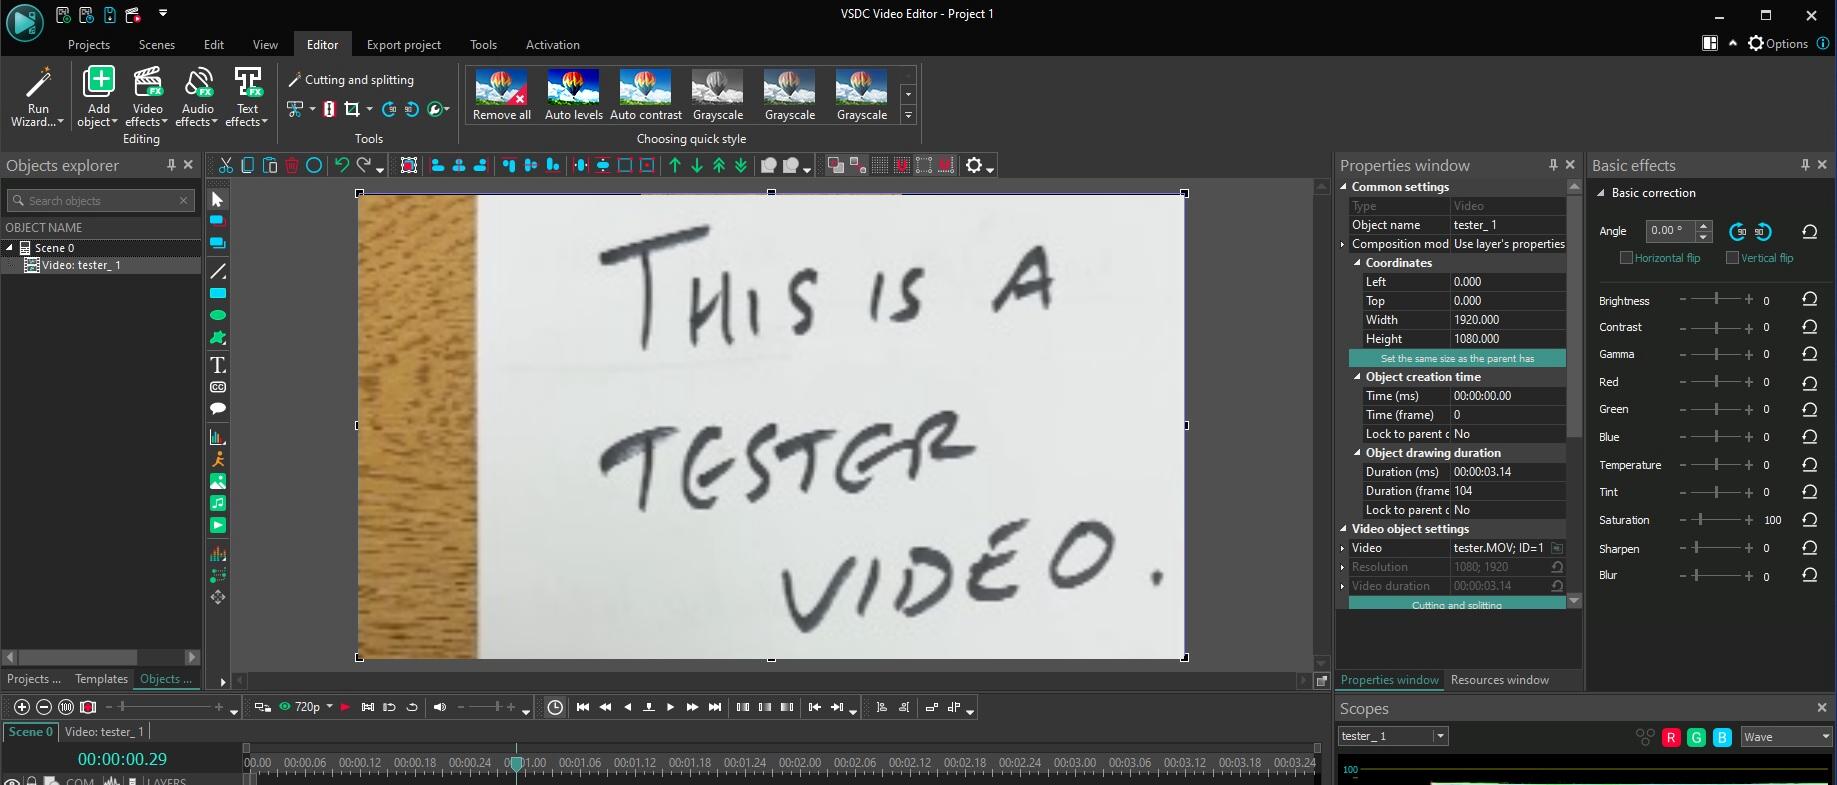Image resolution: width=1837 pixels, height=785 pixels.
Task: Delete the object using the red trash icon
Action: (292, 165)
